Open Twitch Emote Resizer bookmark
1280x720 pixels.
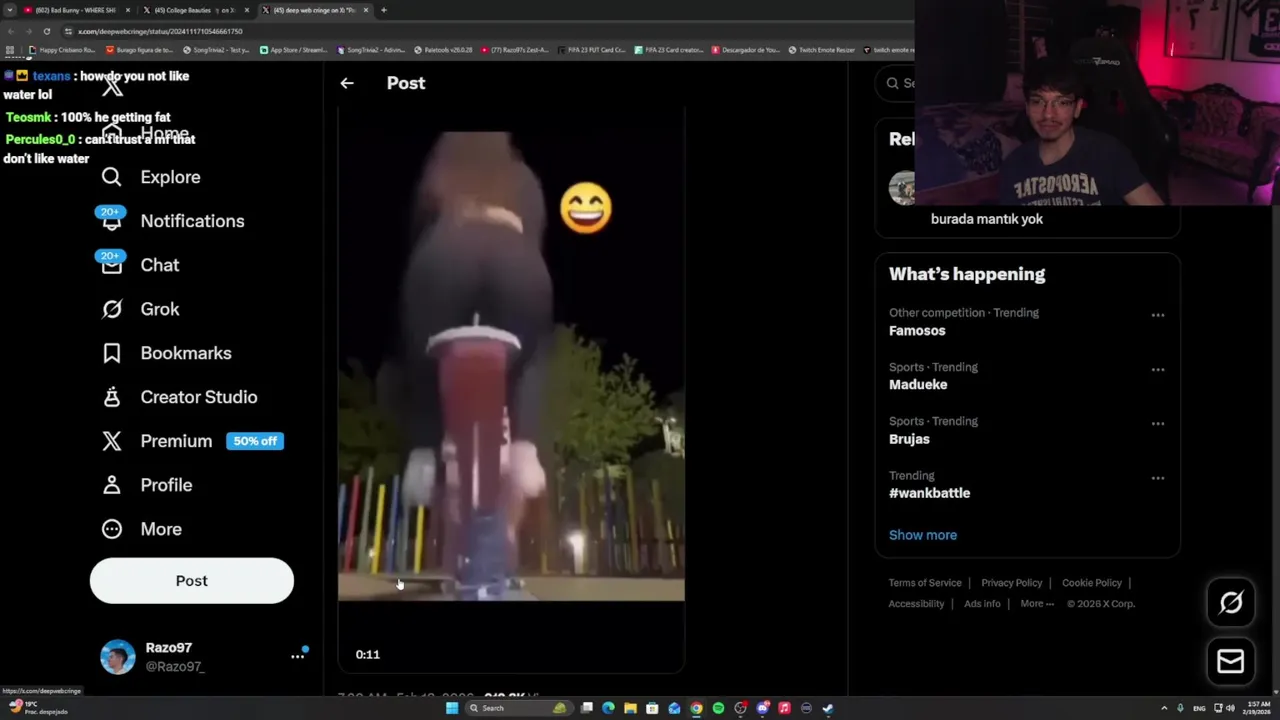pyautogui.click(x=822, y=50)
